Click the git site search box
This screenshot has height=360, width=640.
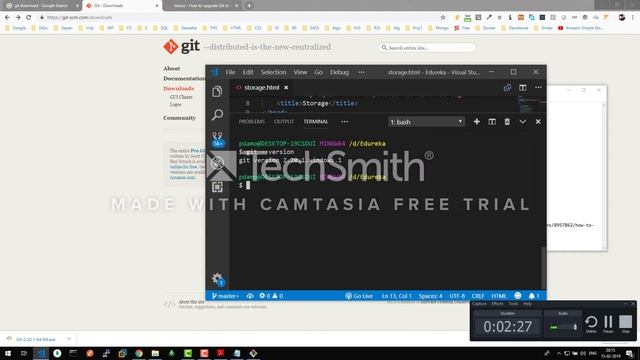point(427,48)
